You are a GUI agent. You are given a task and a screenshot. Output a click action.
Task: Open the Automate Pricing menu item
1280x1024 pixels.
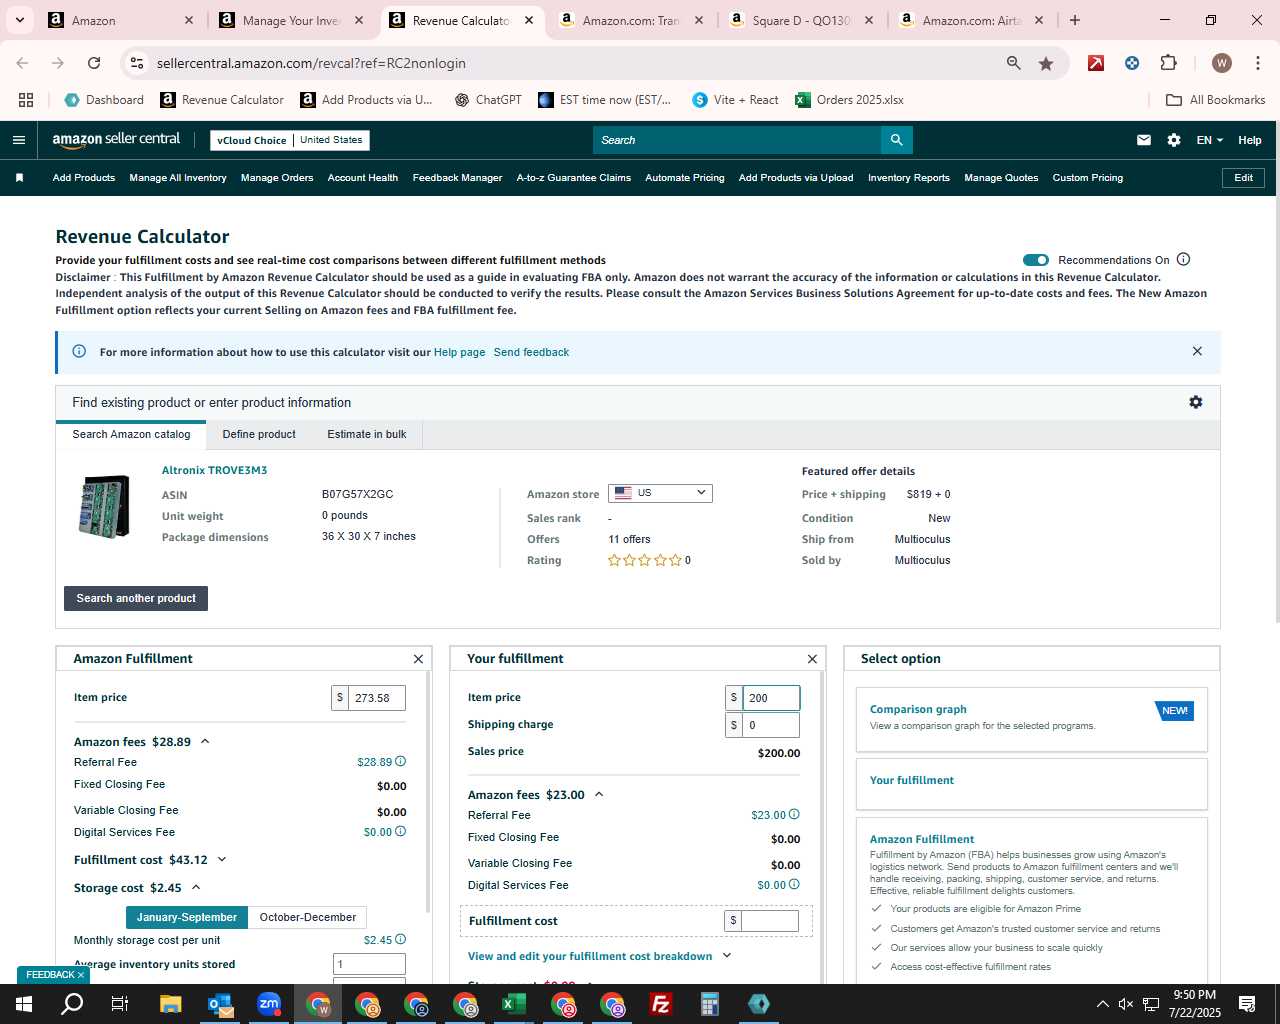(685, 178)
